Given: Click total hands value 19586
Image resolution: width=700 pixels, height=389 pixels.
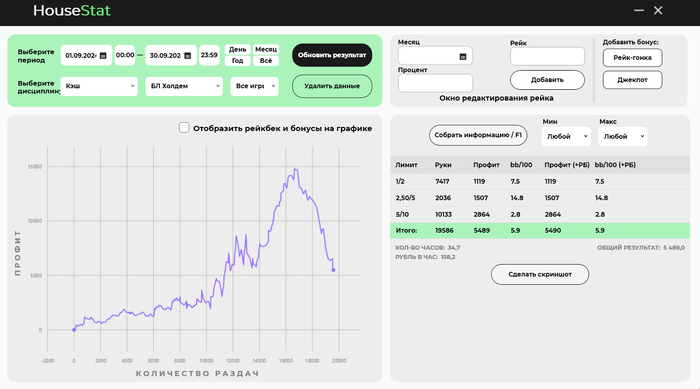Looking at the screenshot, I should [444, 230].
